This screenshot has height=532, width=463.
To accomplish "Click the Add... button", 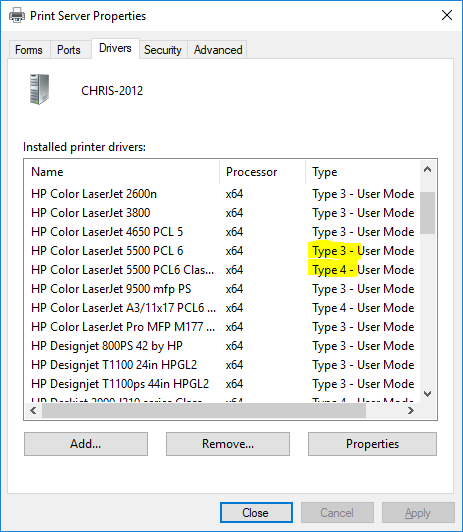I will 86,444.
